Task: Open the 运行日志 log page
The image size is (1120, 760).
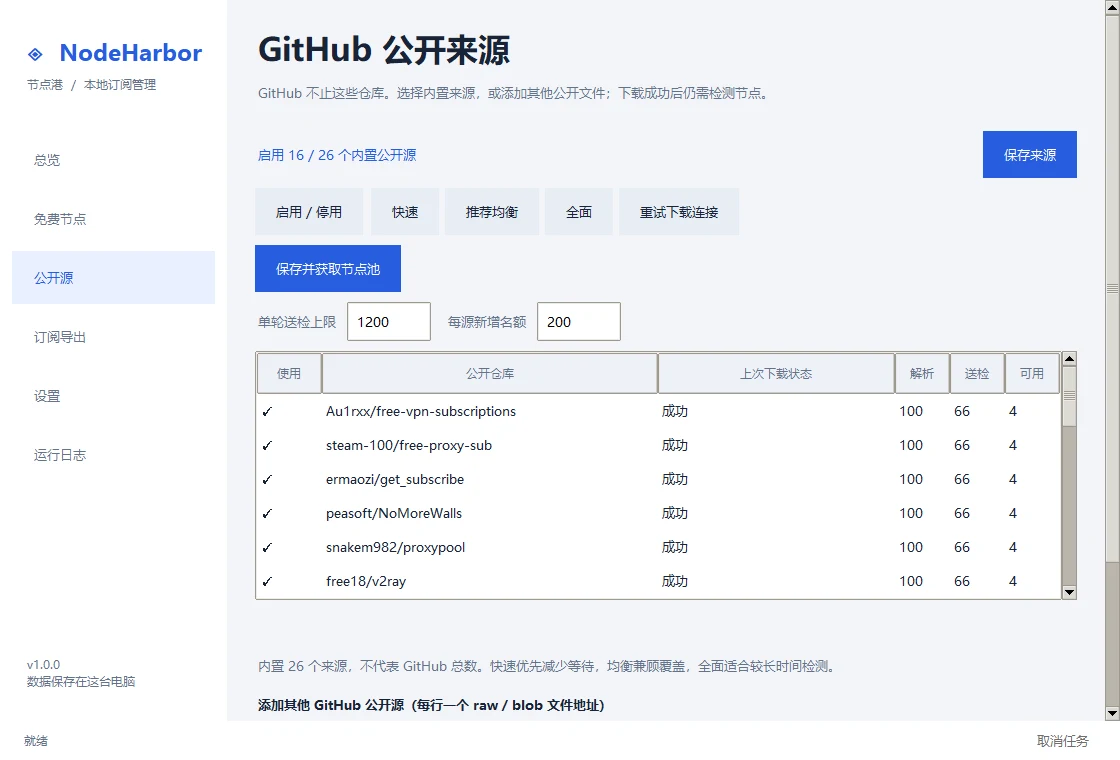Action: 114,455
